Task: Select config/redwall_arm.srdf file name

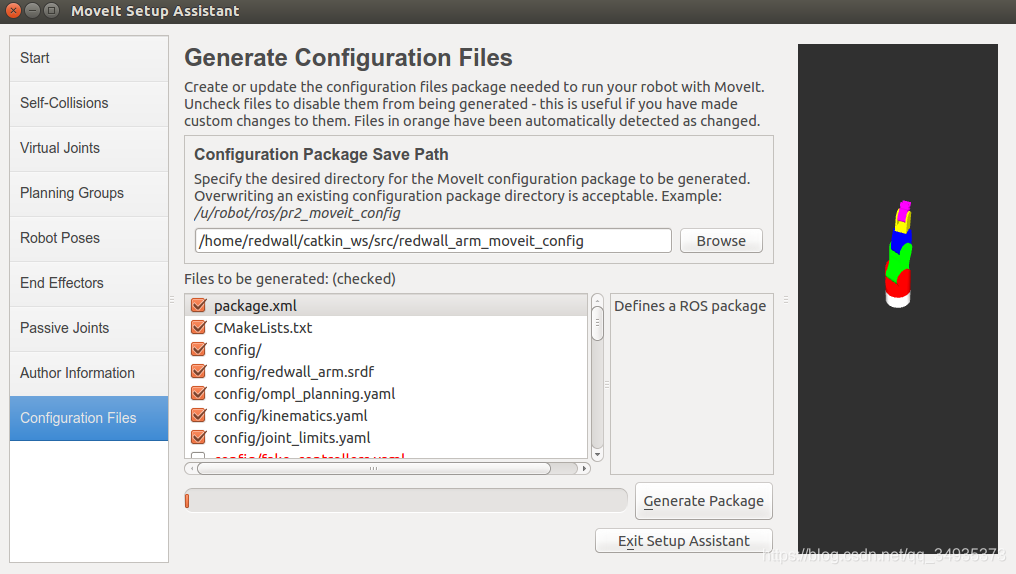Action: [x=294, y=372]
